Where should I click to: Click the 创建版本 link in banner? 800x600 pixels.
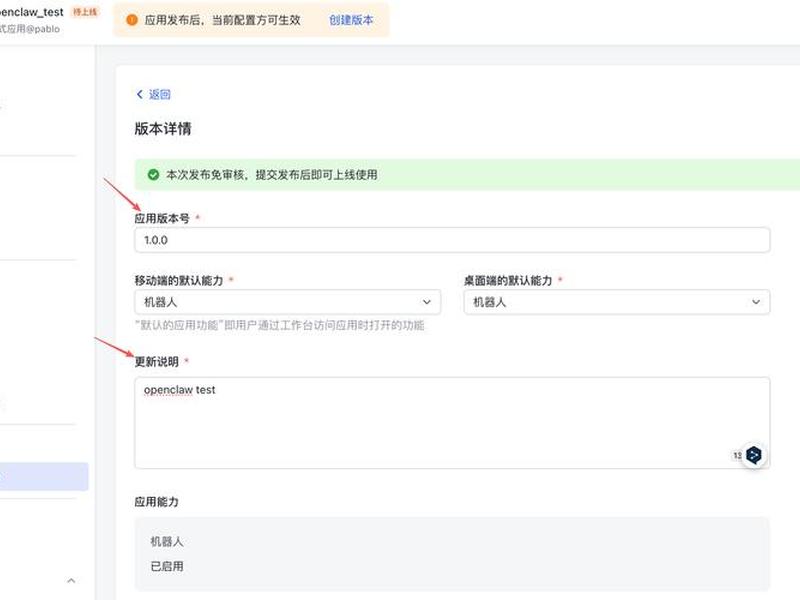click(x=351, y=20)
